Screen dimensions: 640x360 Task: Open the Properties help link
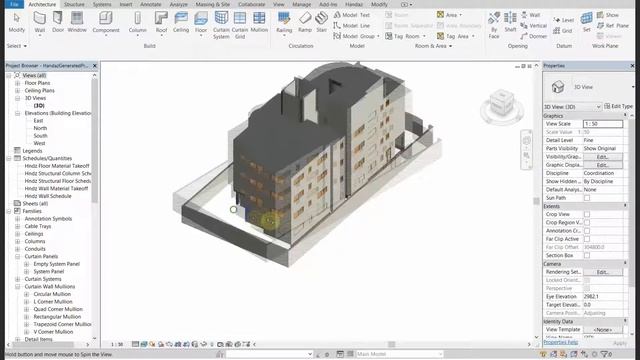point(560,342)
